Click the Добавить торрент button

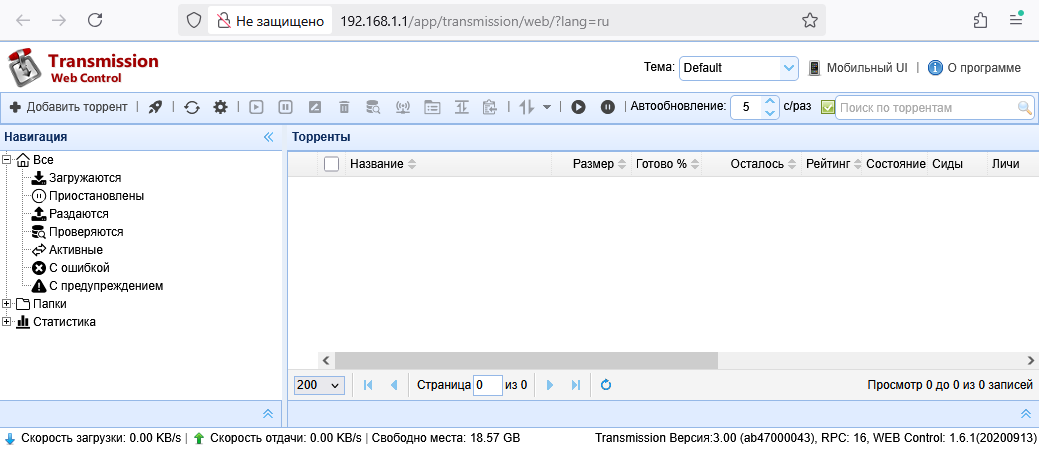click(69, 107)
